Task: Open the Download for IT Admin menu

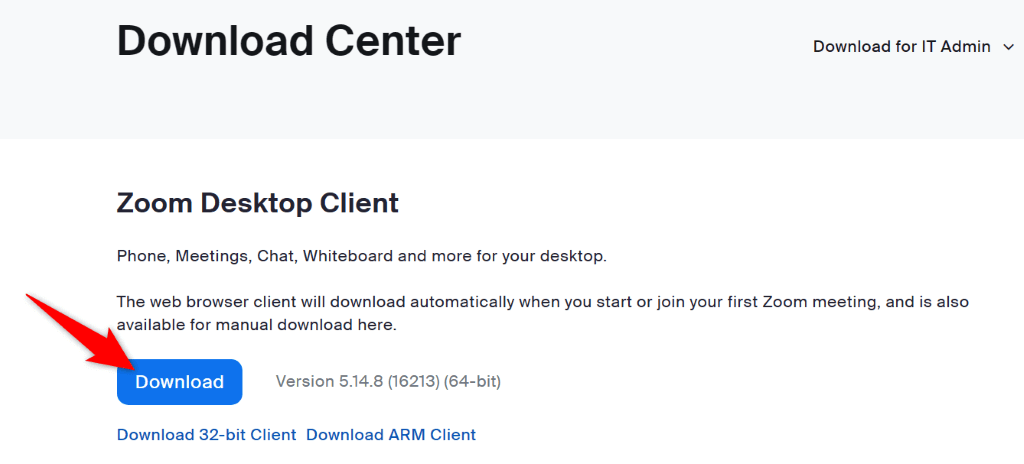Action: [x=901, y=46]
